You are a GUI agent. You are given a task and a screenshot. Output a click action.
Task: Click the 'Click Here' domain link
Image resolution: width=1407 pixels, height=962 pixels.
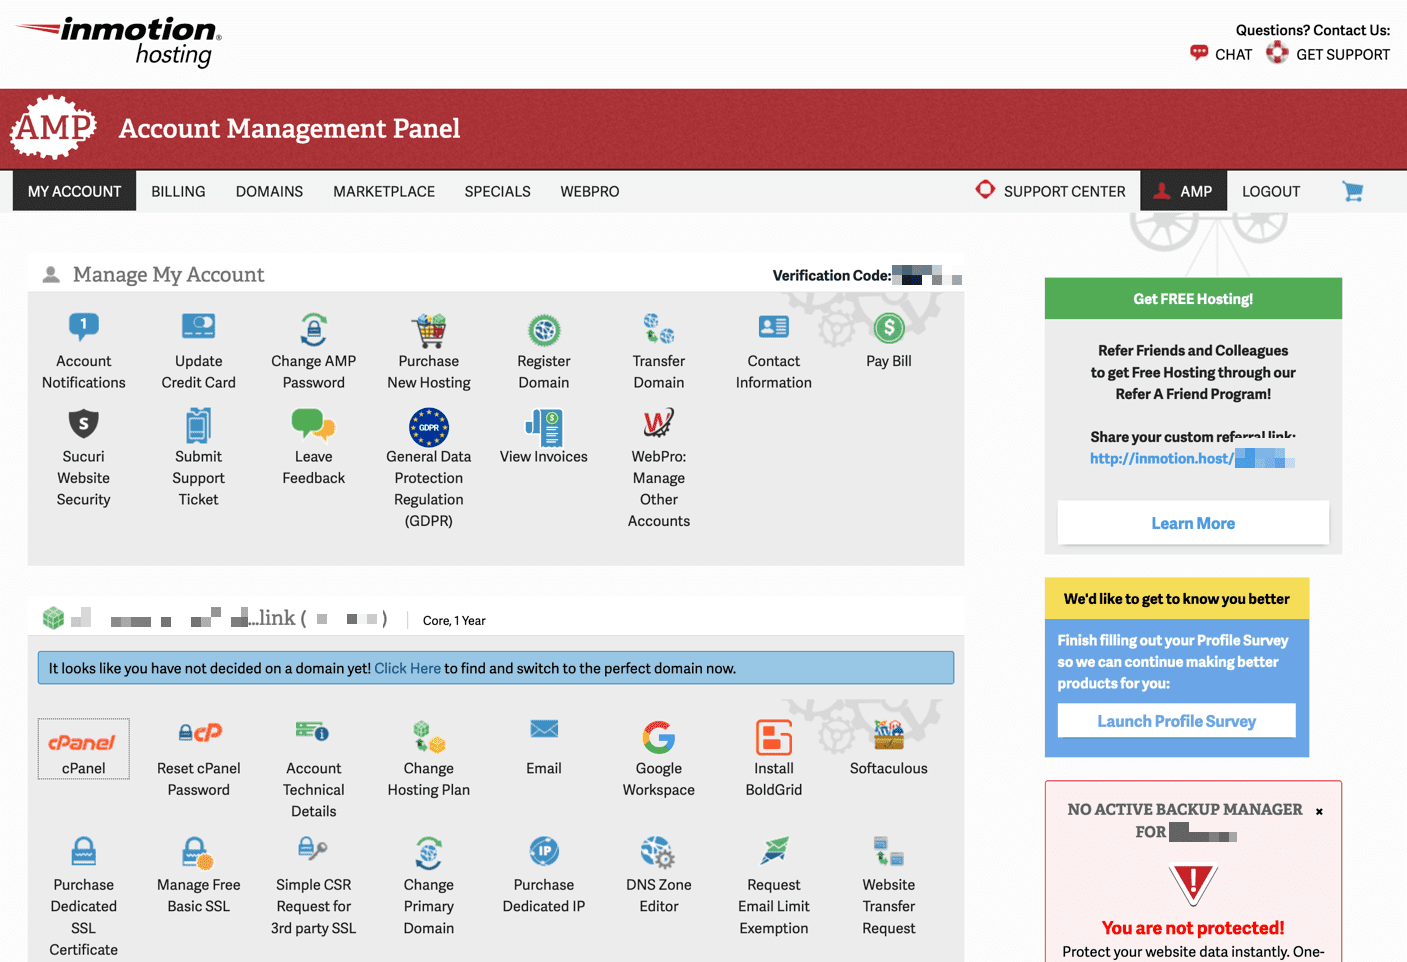pyautogui.click(x=407, y=668)
